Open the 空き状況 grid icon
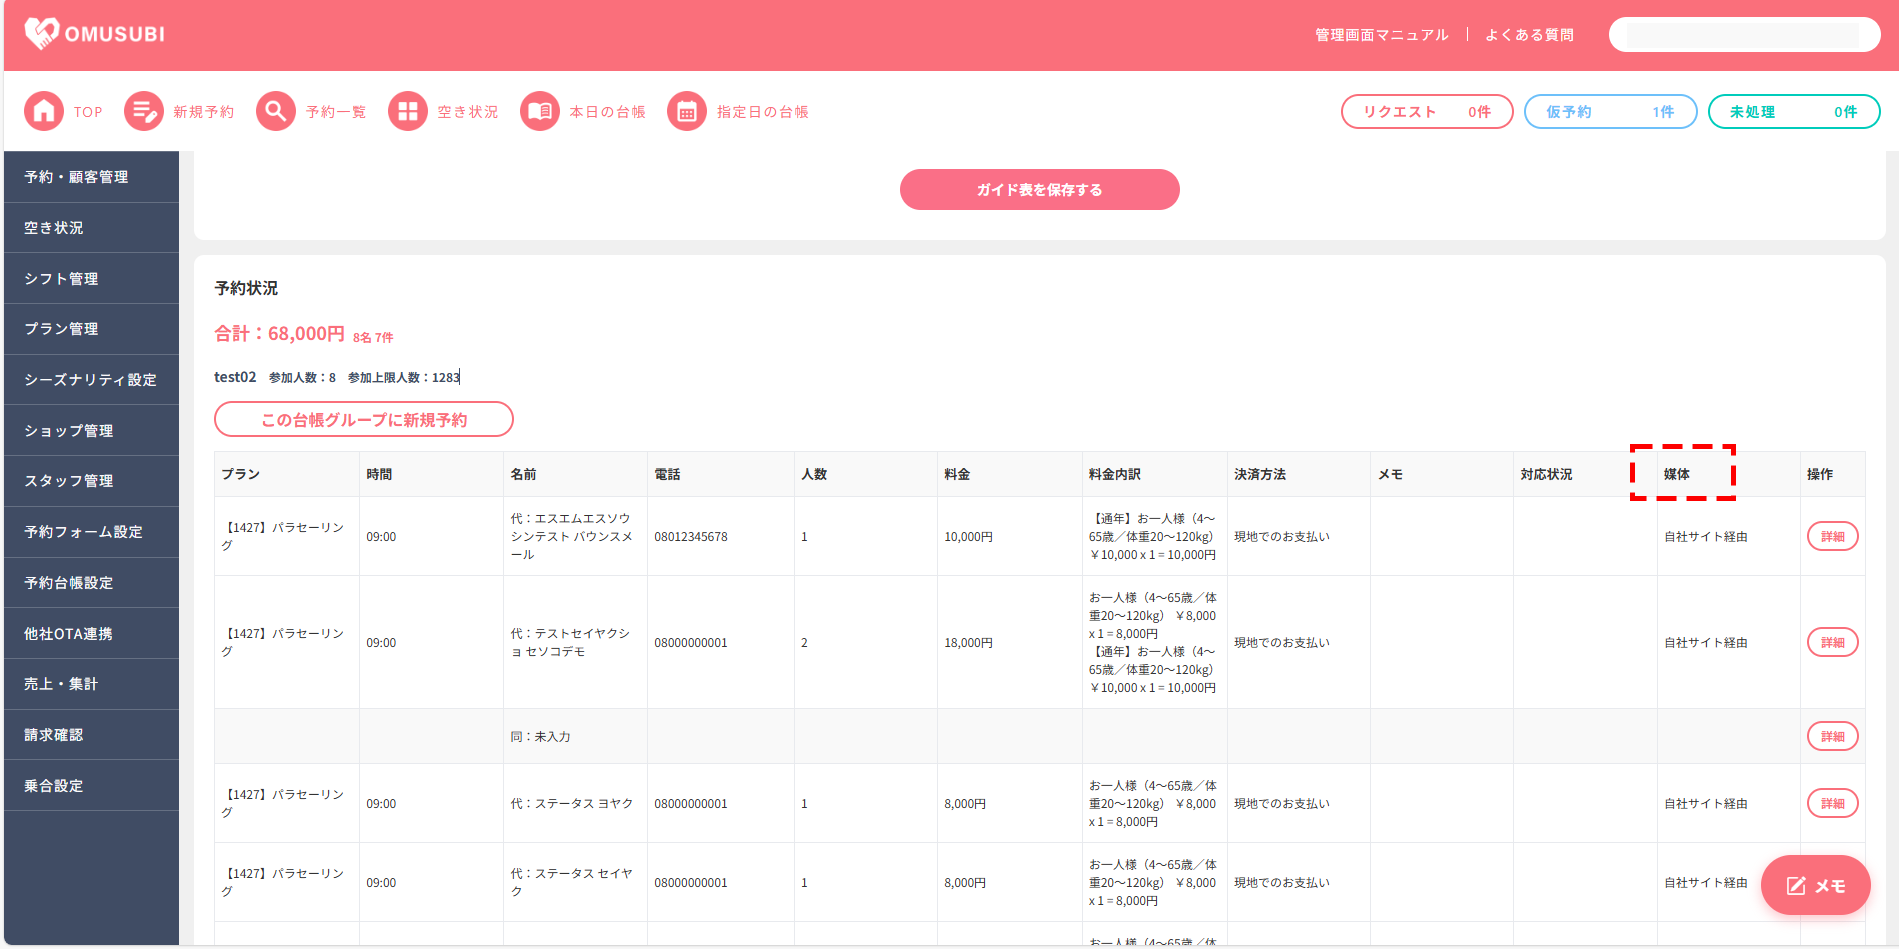Image resolution: width=1899 pixels, height=949 pixels. point(408,112)
